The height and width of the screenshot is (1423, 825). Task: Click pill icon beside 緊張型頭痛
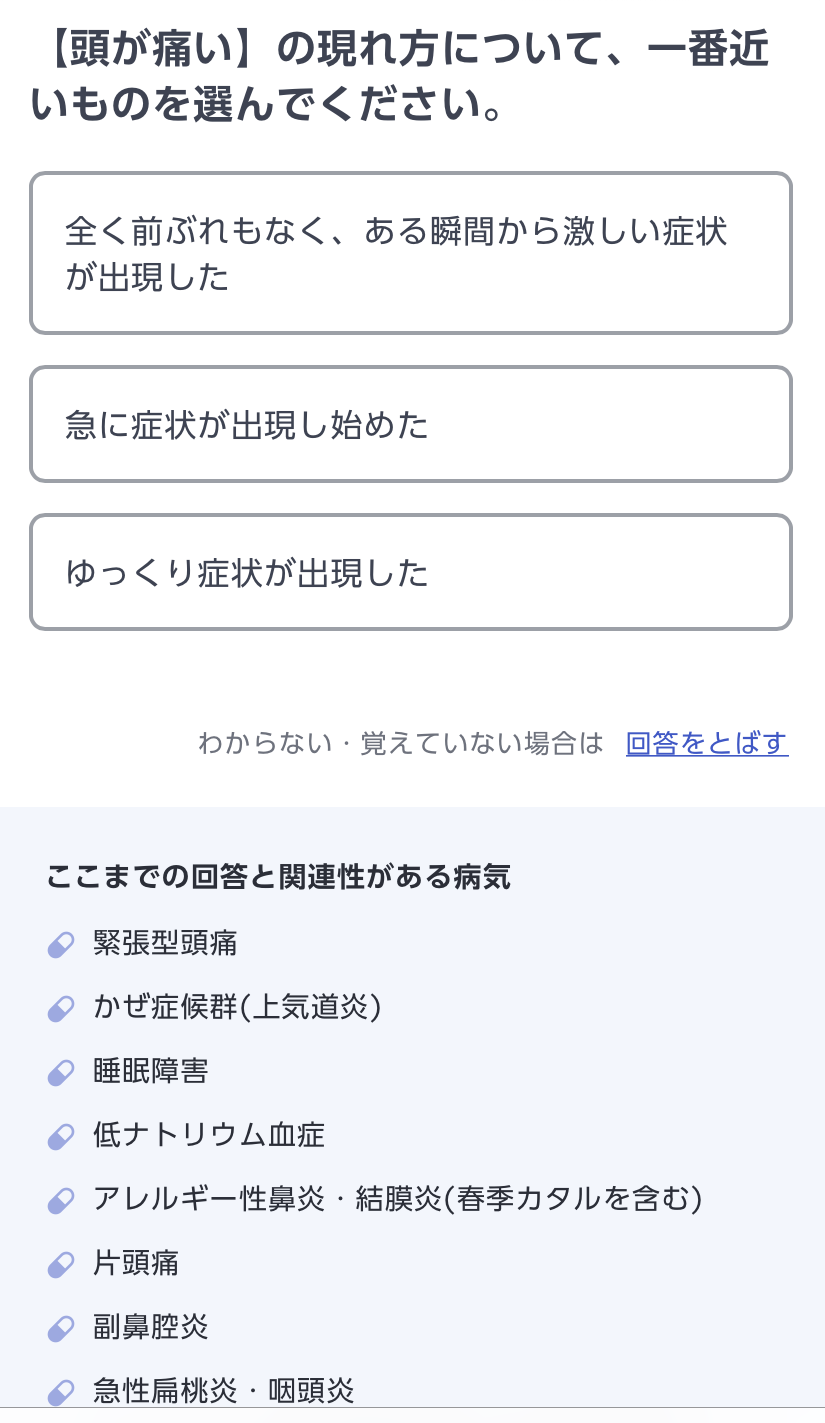coord(61,944)
